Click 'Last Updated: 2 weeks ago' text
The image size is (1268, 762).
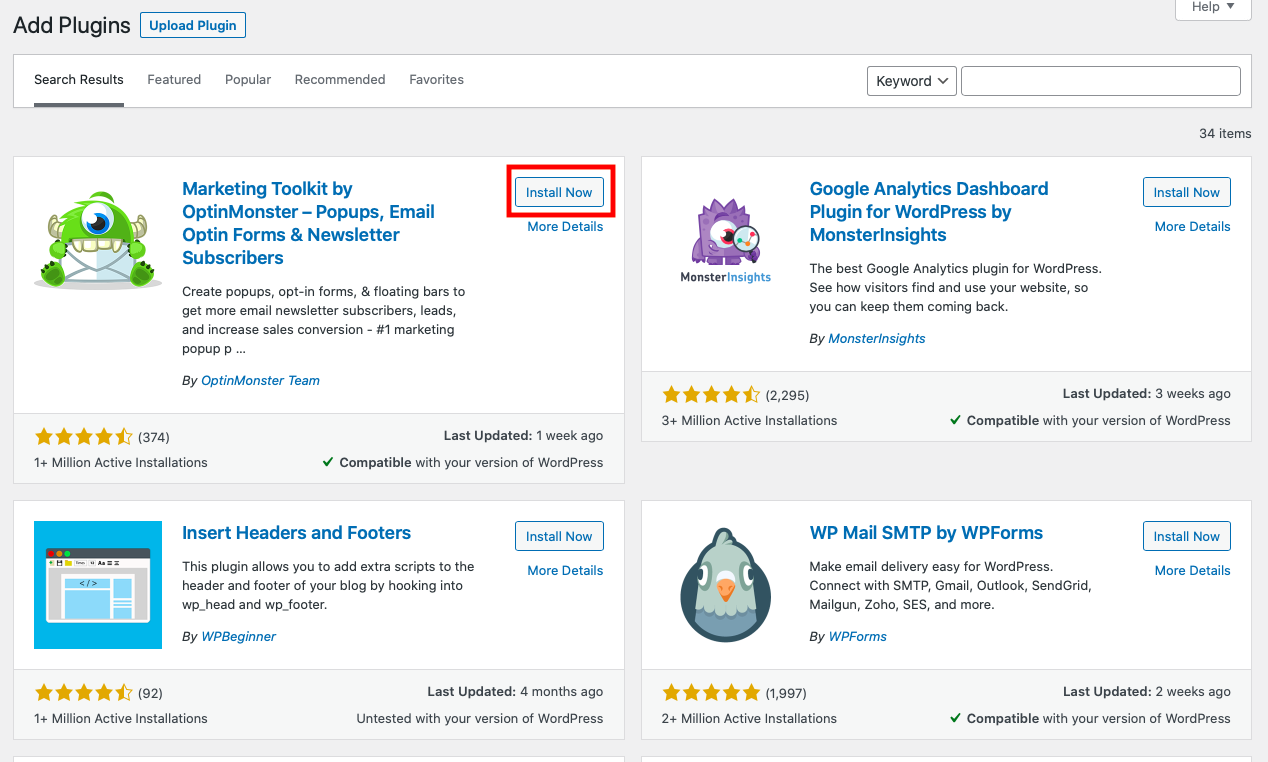click(1147, 692)
